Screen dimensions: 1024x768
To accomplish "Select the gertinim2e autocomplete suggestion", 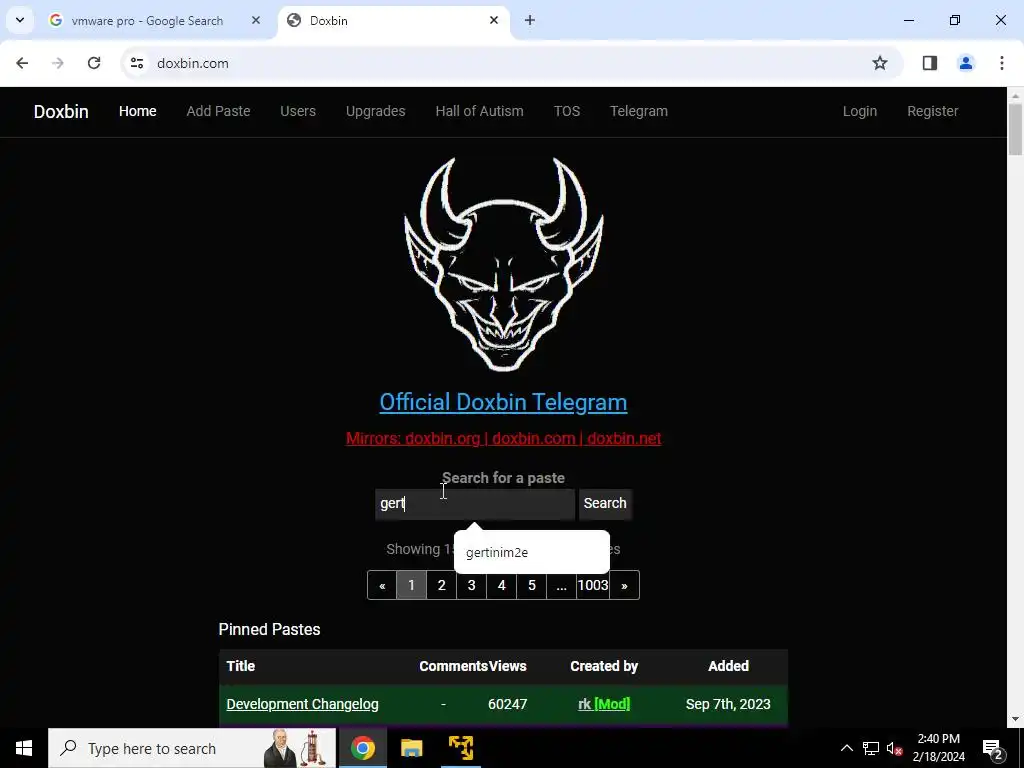I will click(x=532, y=552).
